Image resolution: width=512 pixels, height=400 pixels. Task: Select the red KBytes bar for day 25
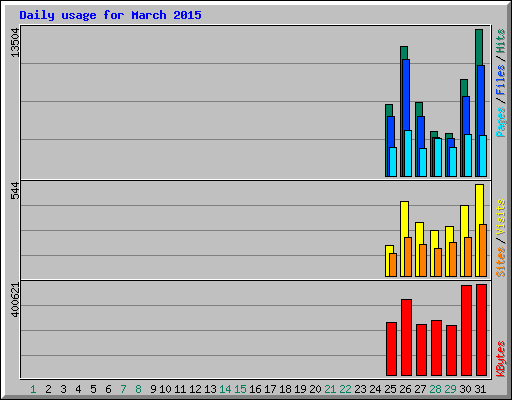pyautogui.click(x=391, y=349)
